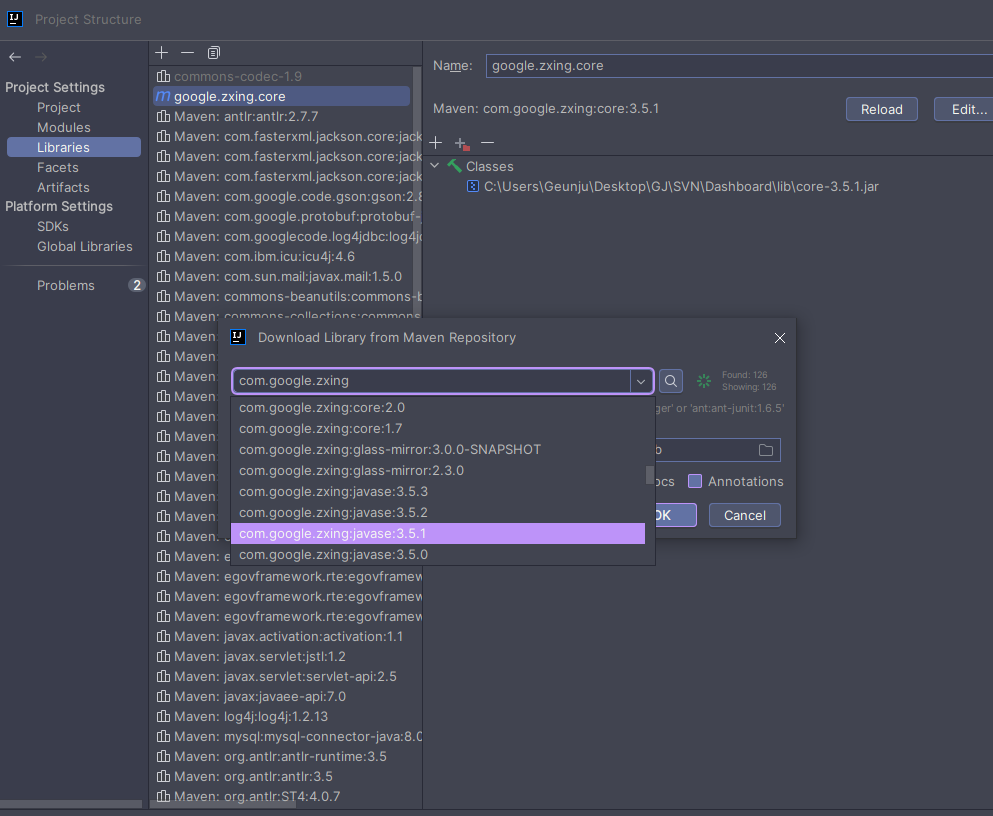The width and height of the screenshot is (993, 816).
Task: Add a new project library
Action: 162,53
